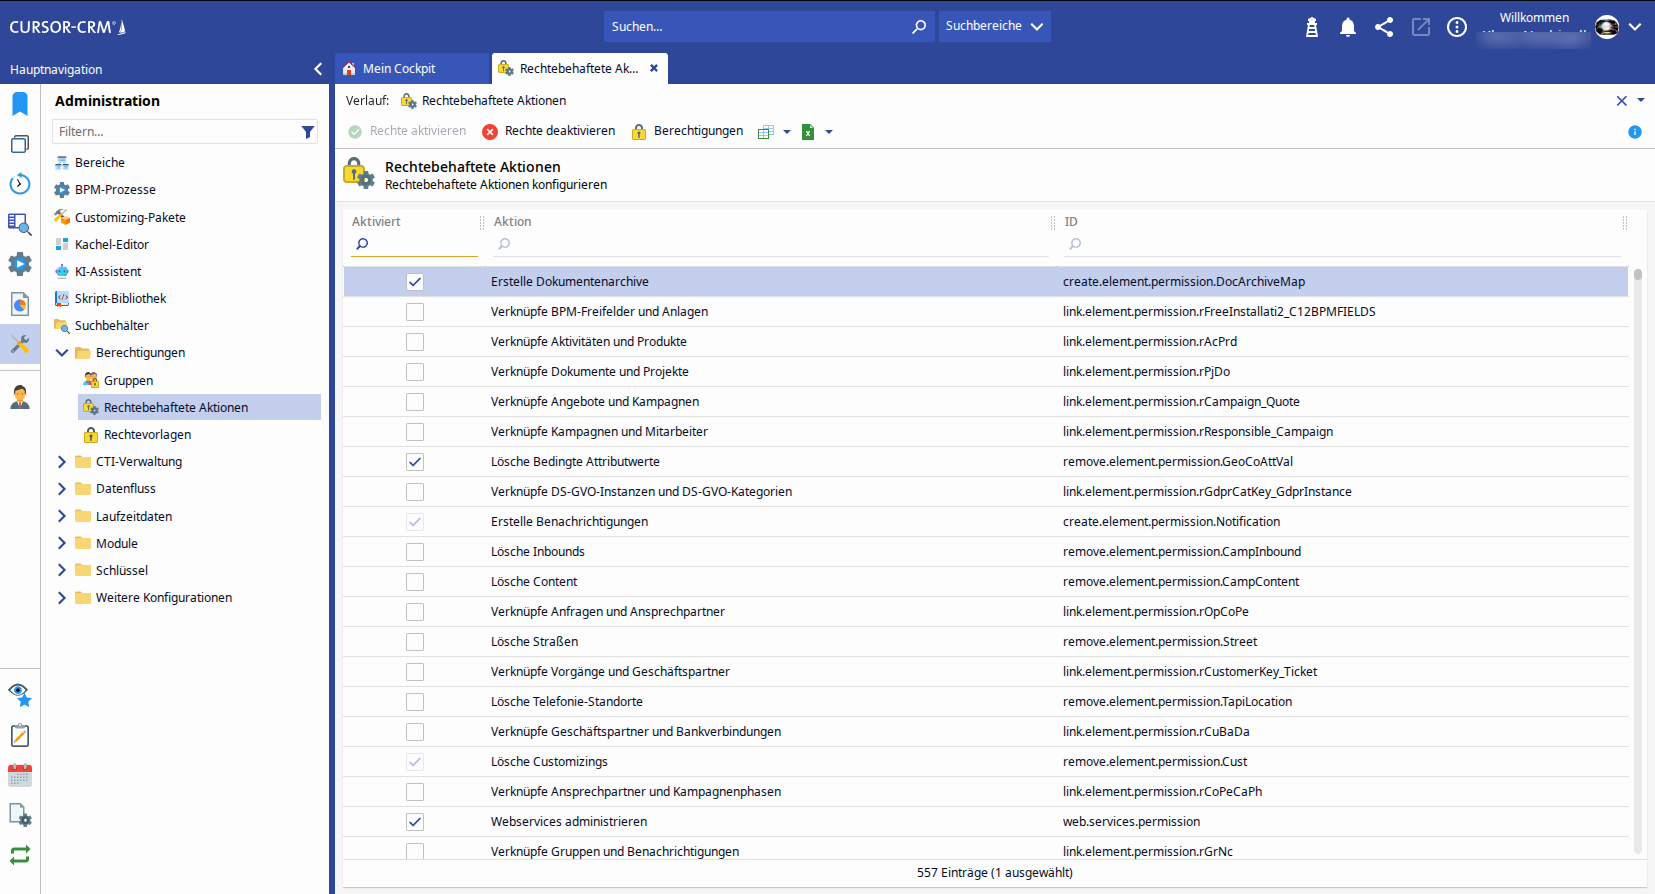Click the calendar icon in left sidebar
Viewport: 1655px width, 894px height.
pyautogui.click(x=20, y=775)
